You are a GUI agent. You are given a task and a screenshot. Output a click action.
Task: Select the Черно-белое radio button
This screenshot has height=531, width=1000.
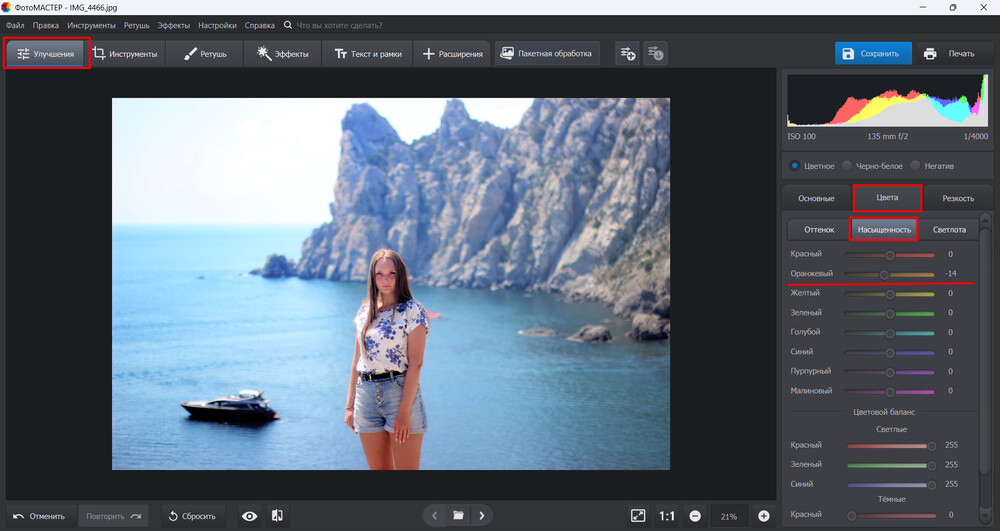point(846,166)
